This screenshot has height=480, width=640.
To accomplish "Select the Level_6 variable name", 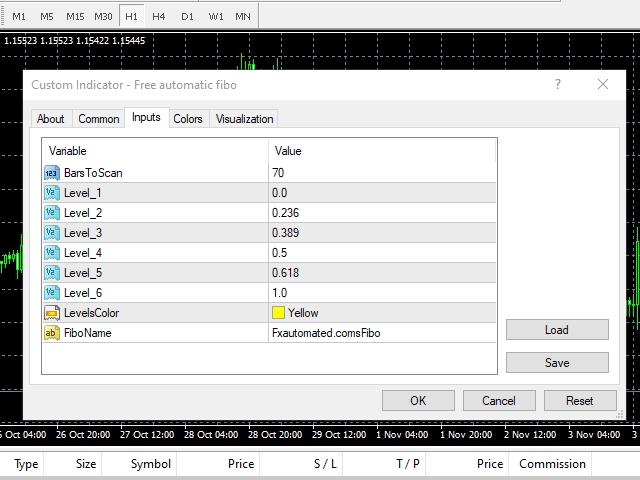I will point(83,293).
